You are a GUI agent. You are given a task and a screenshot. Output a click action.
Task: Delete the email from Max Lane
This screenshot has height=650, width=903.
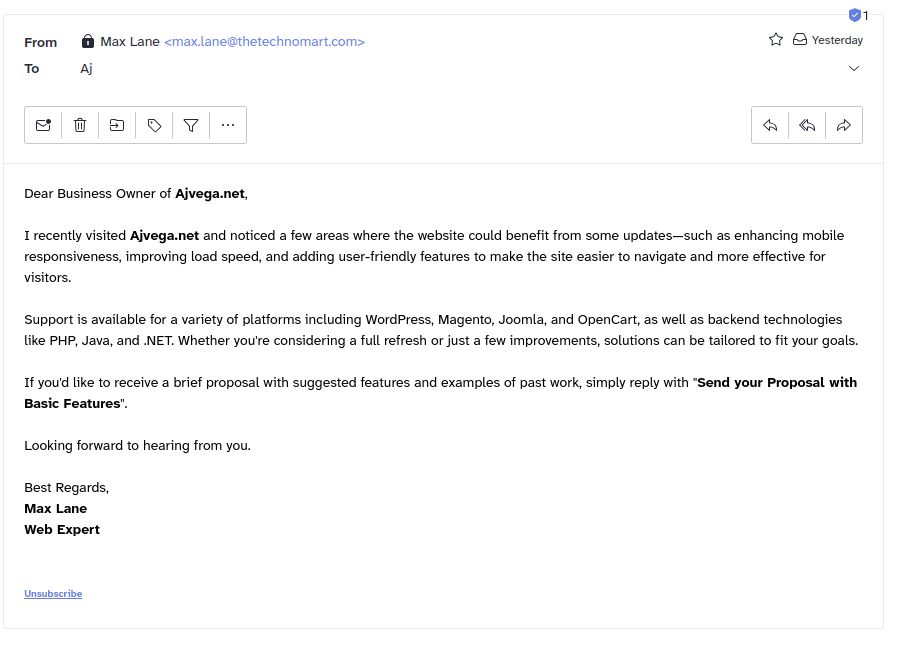(x=80, y=125)
